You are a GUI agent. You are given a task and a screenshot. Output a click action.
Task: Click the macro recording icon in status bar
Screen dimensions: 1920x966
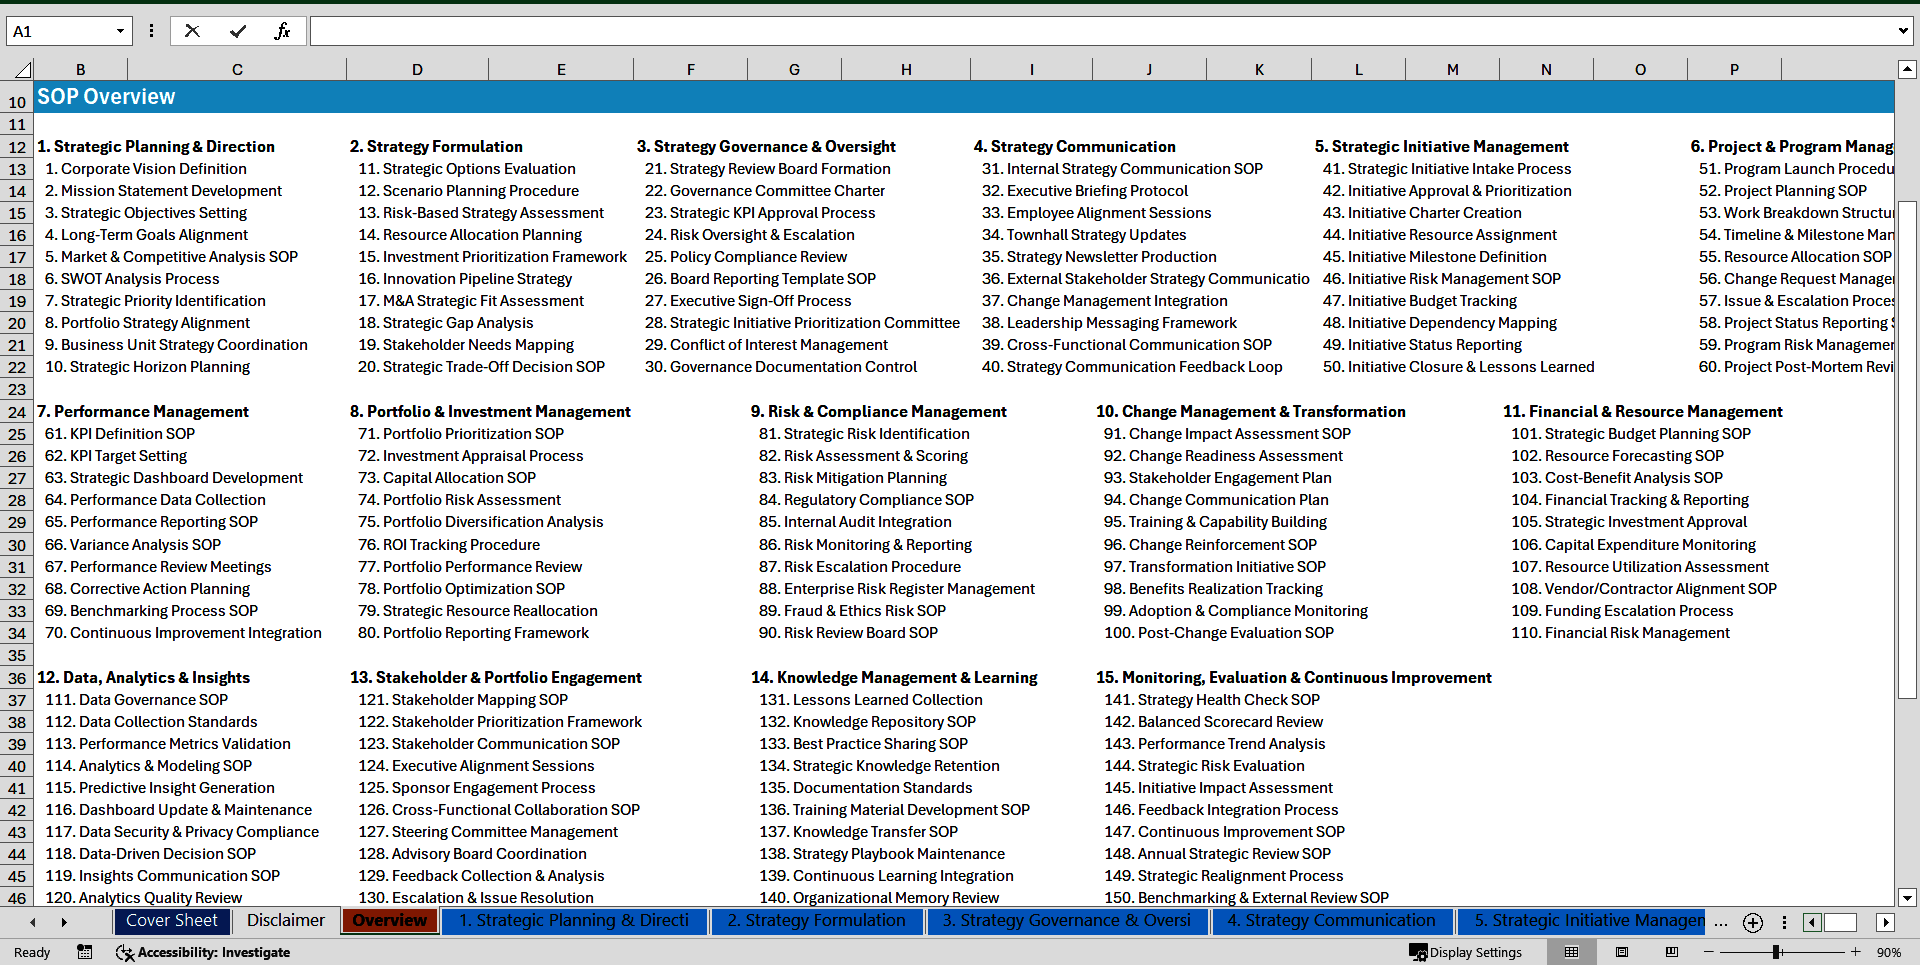[x=85, y=952]
